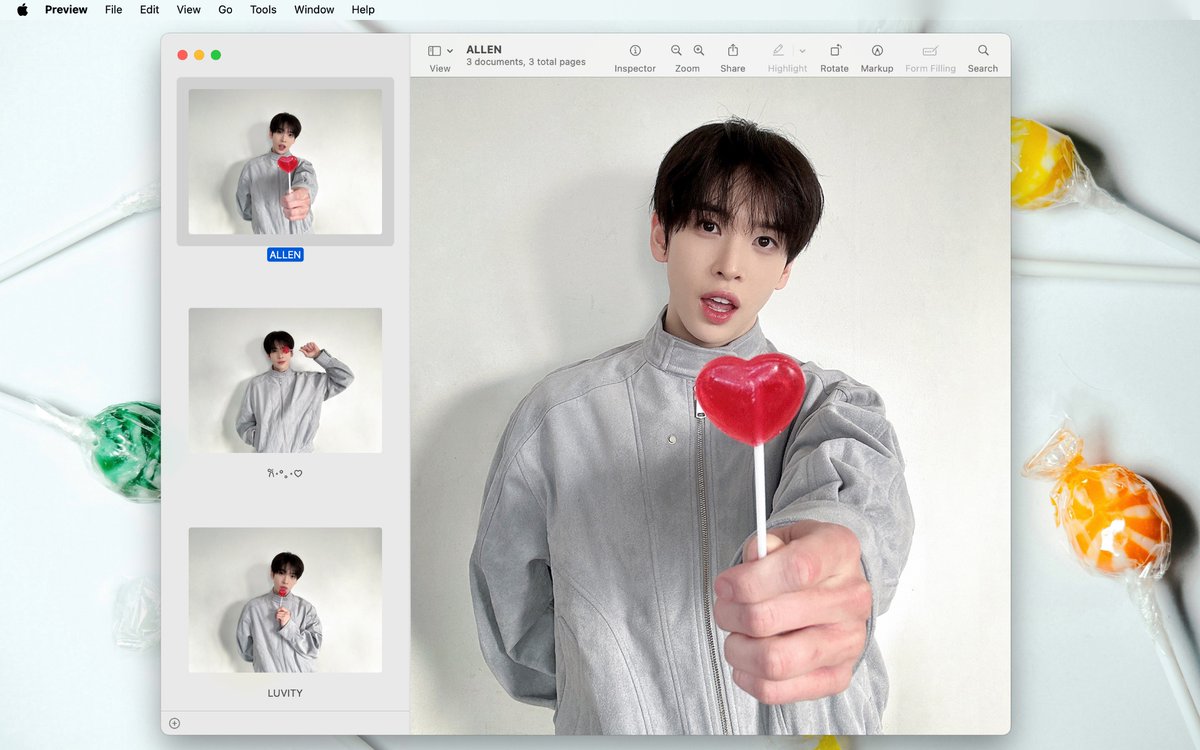
Task: Click the add button in sidebar footer
Action: [174, 723]
